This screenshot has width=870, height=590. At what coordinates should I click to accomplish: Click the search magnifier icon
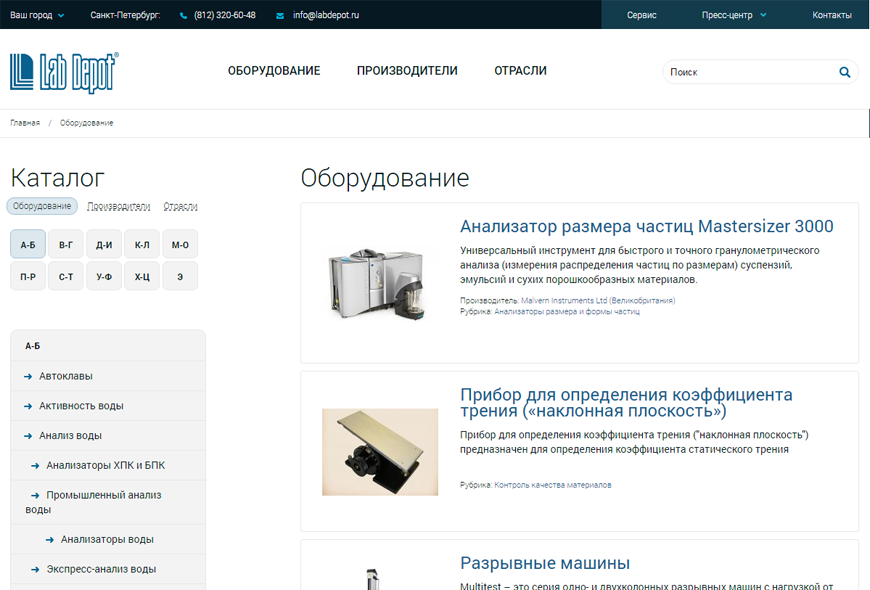(x=844, y=72)
